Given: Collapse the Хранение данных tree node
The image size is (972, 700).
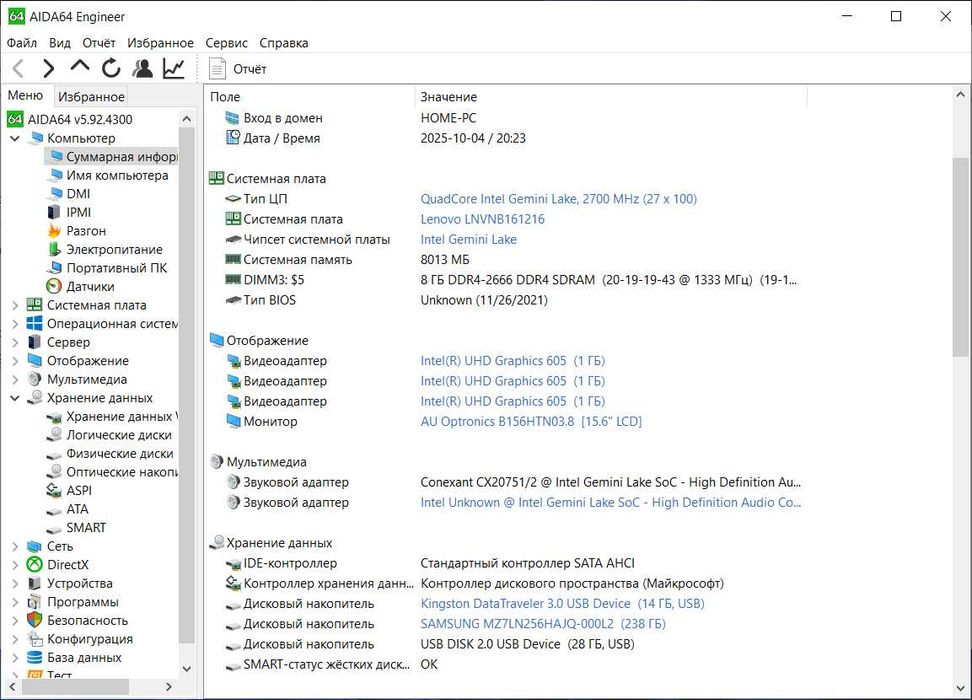Looking at the screenshot, I should pos(15,398).
